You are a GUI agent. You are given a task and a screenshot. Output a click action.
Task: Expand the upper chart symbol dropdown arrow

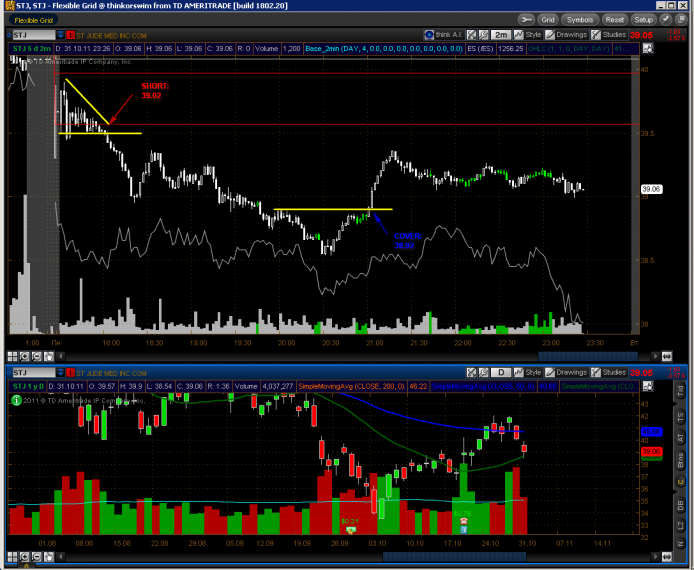click(x=60, y=35)
